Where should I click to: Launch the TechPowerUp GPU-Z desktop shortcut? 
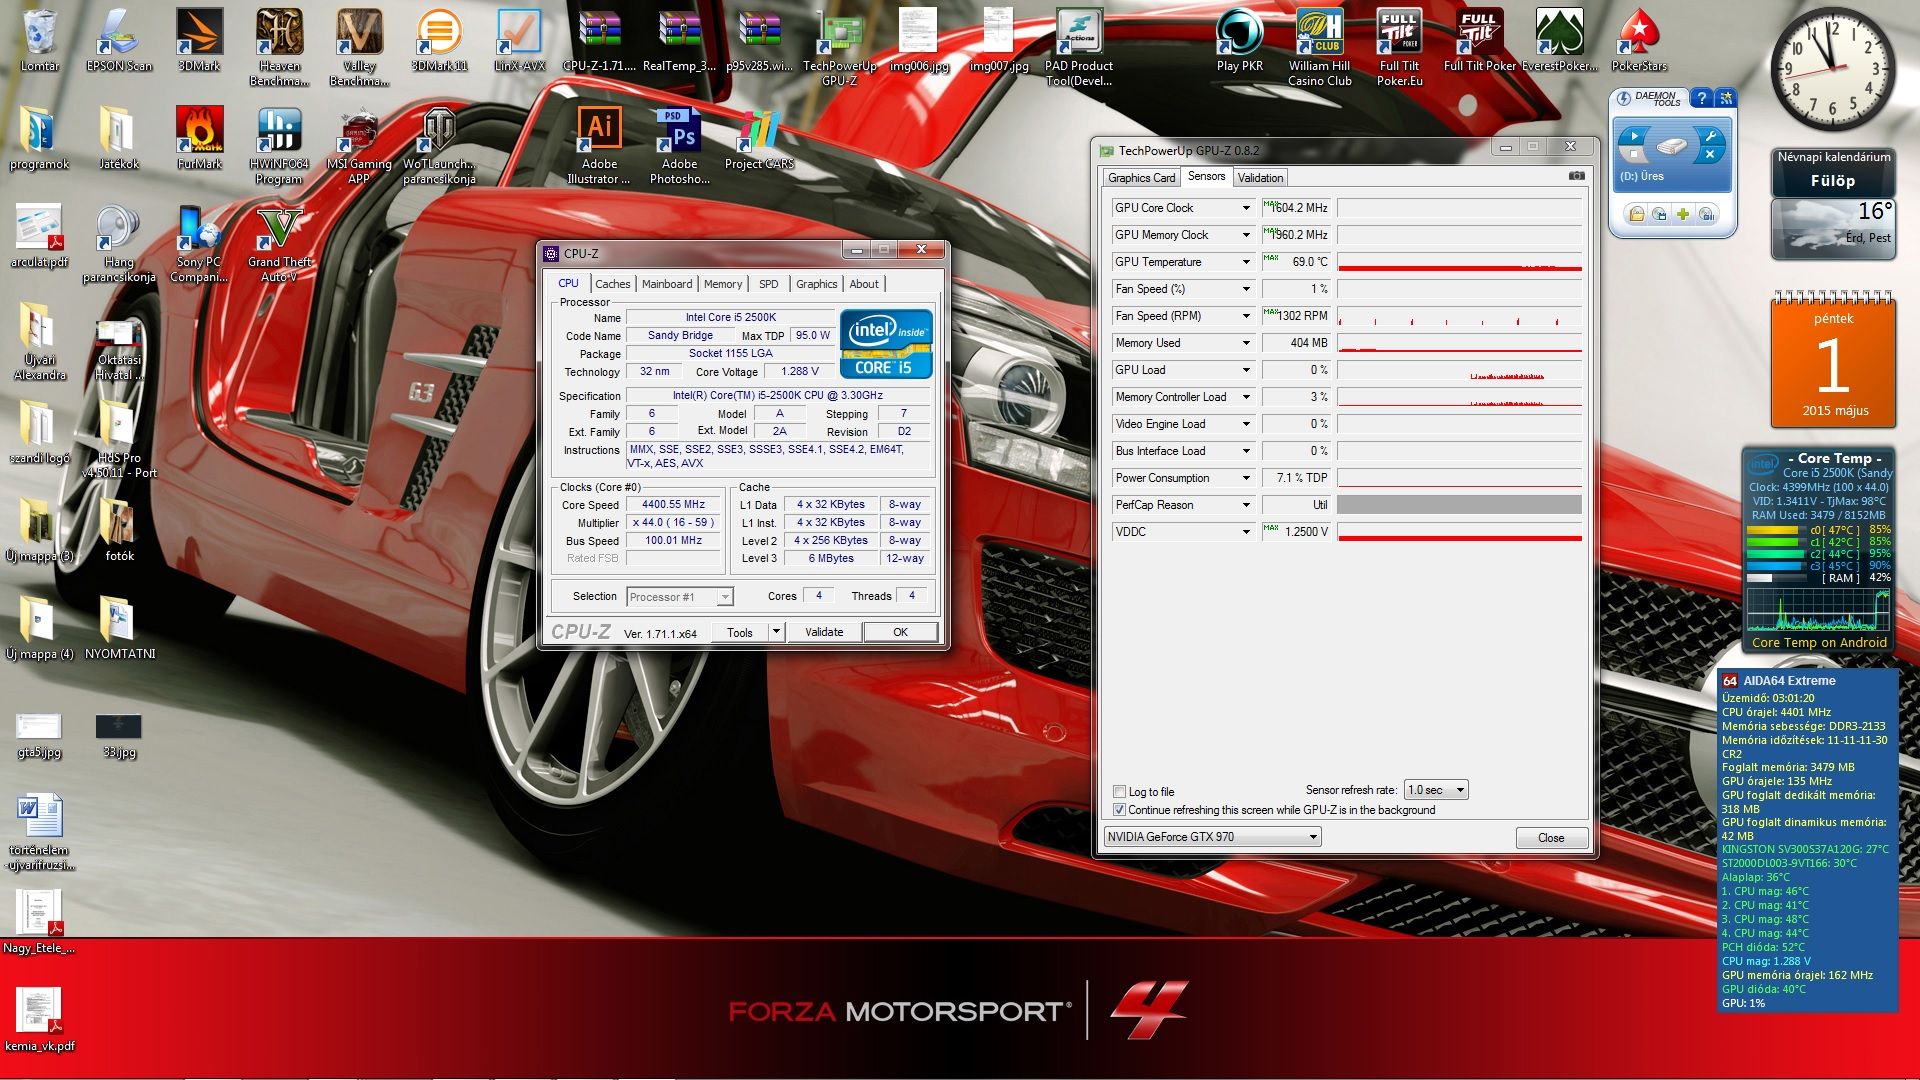(x=839, y=47)
